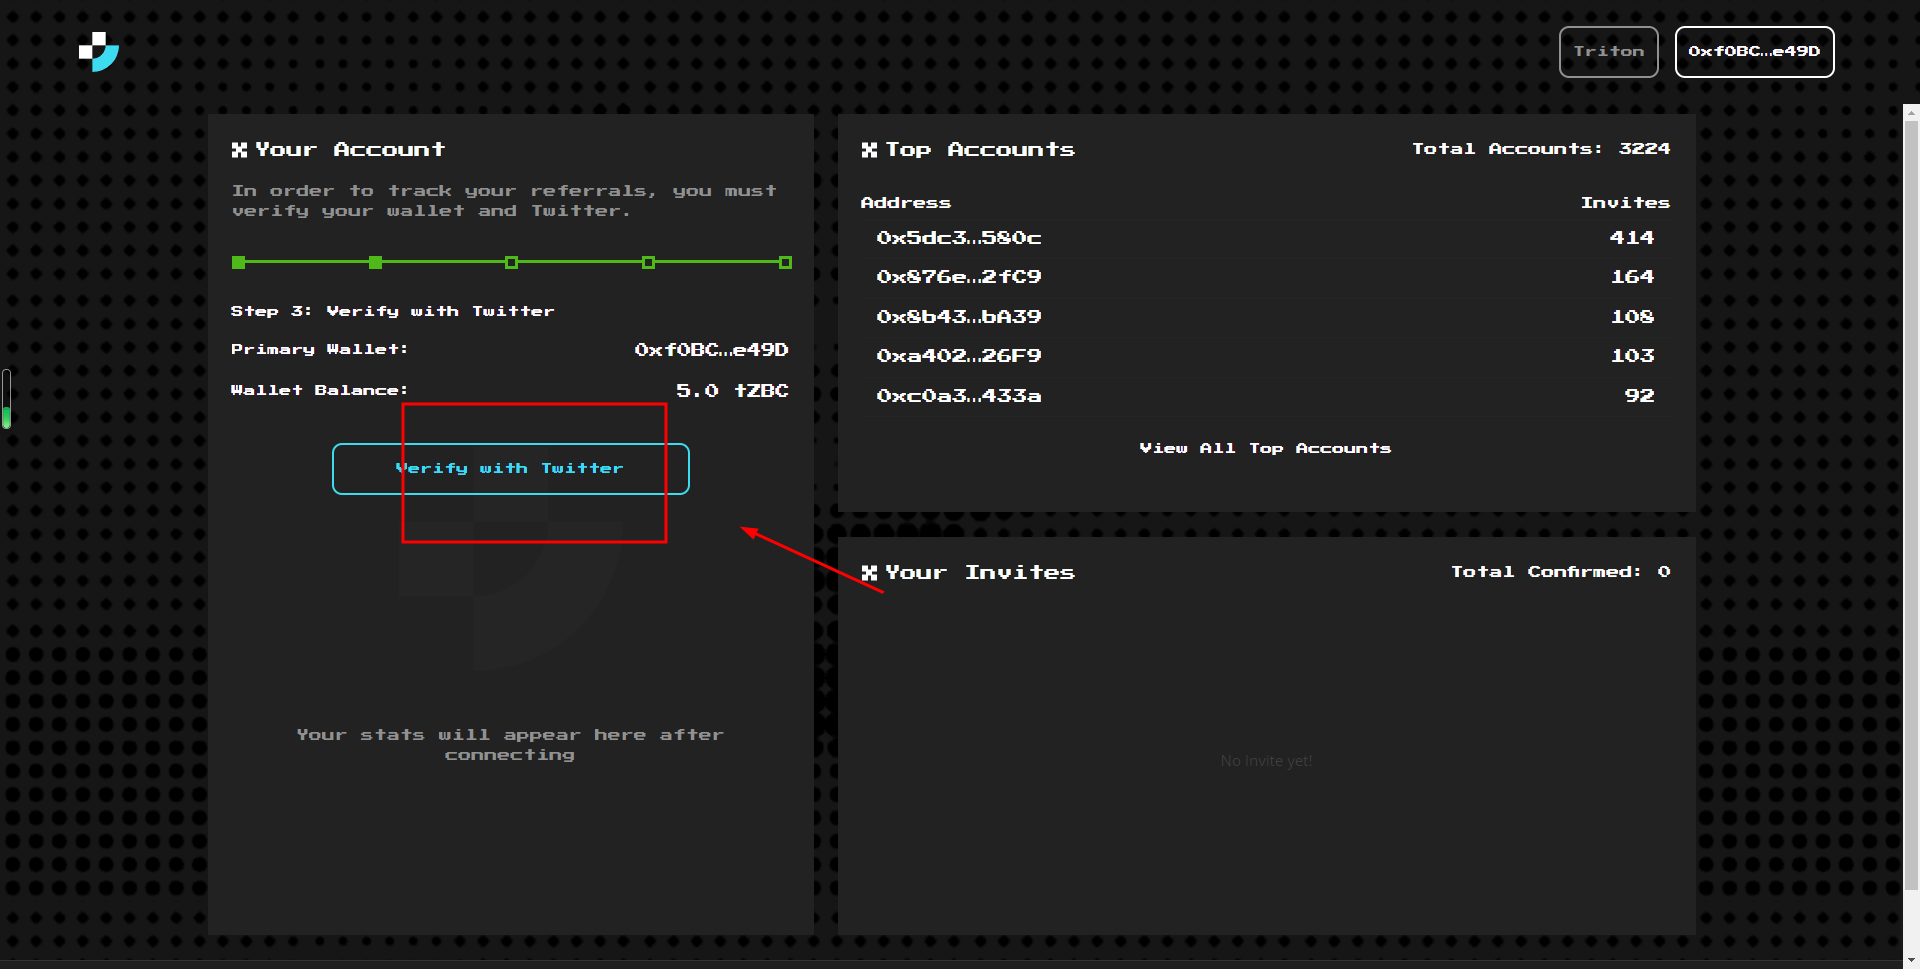Select the first progress step marker
The width and height of the screenshot is (1920, 969).
(238, 262)
